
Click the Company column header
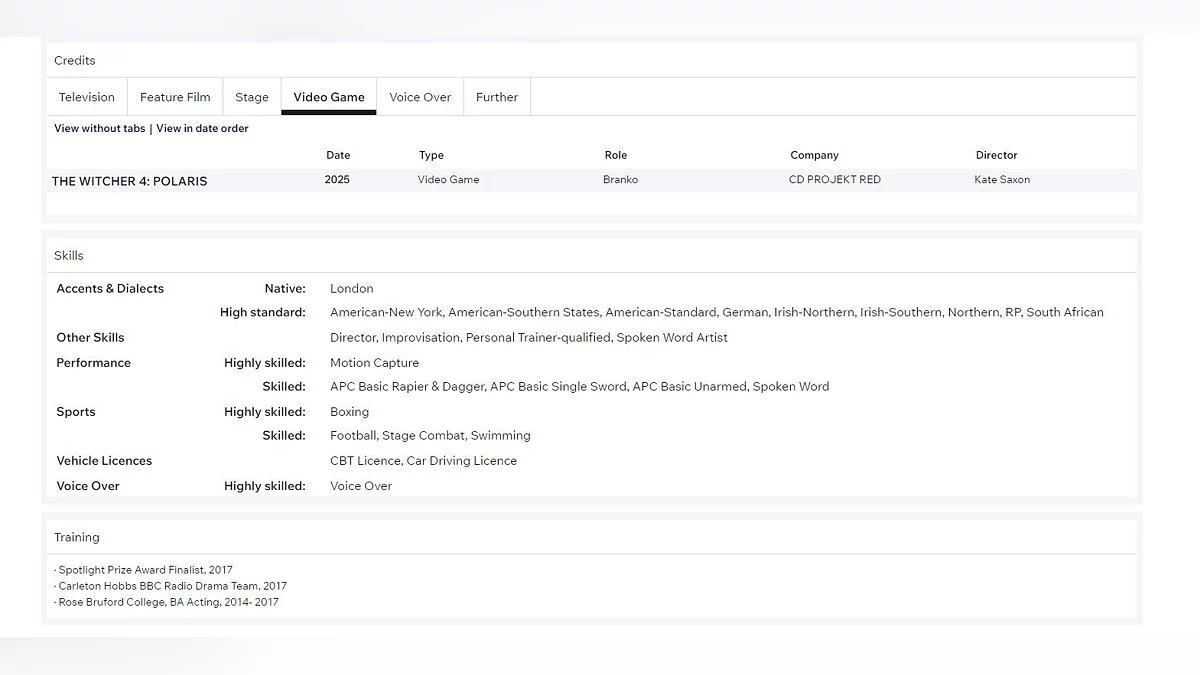click(814, 155)
